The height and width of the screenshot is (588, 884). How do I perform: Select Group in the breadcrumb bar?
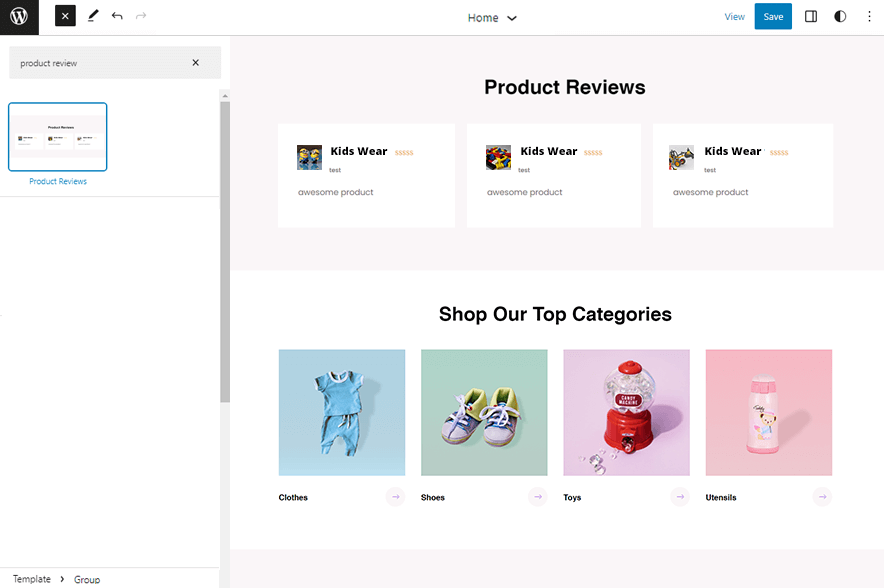pyautogui.click(x=87, y=579)
